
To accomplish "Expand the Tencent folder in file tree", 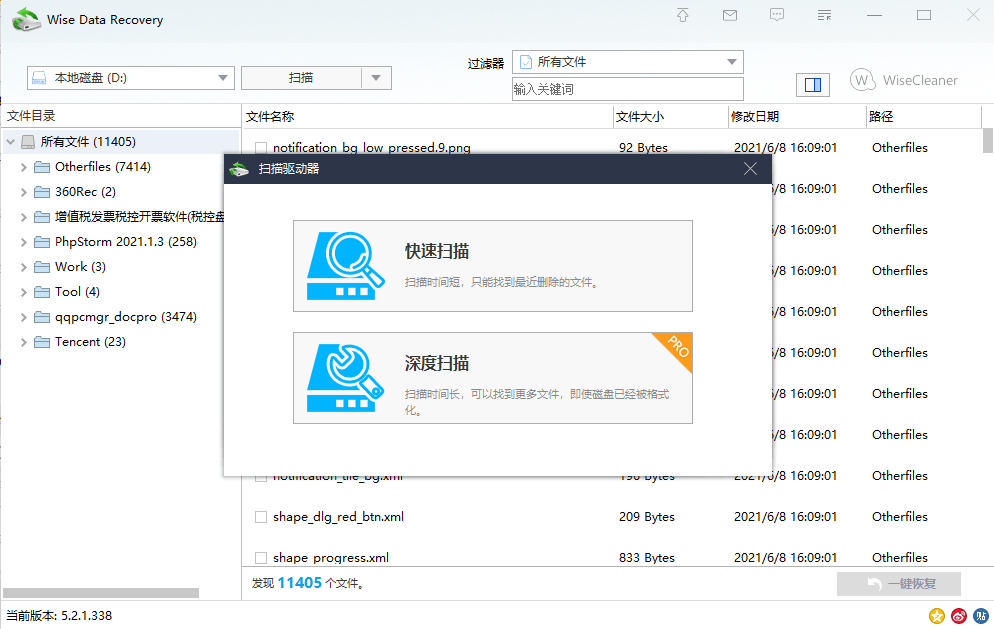I will (22, 341).
